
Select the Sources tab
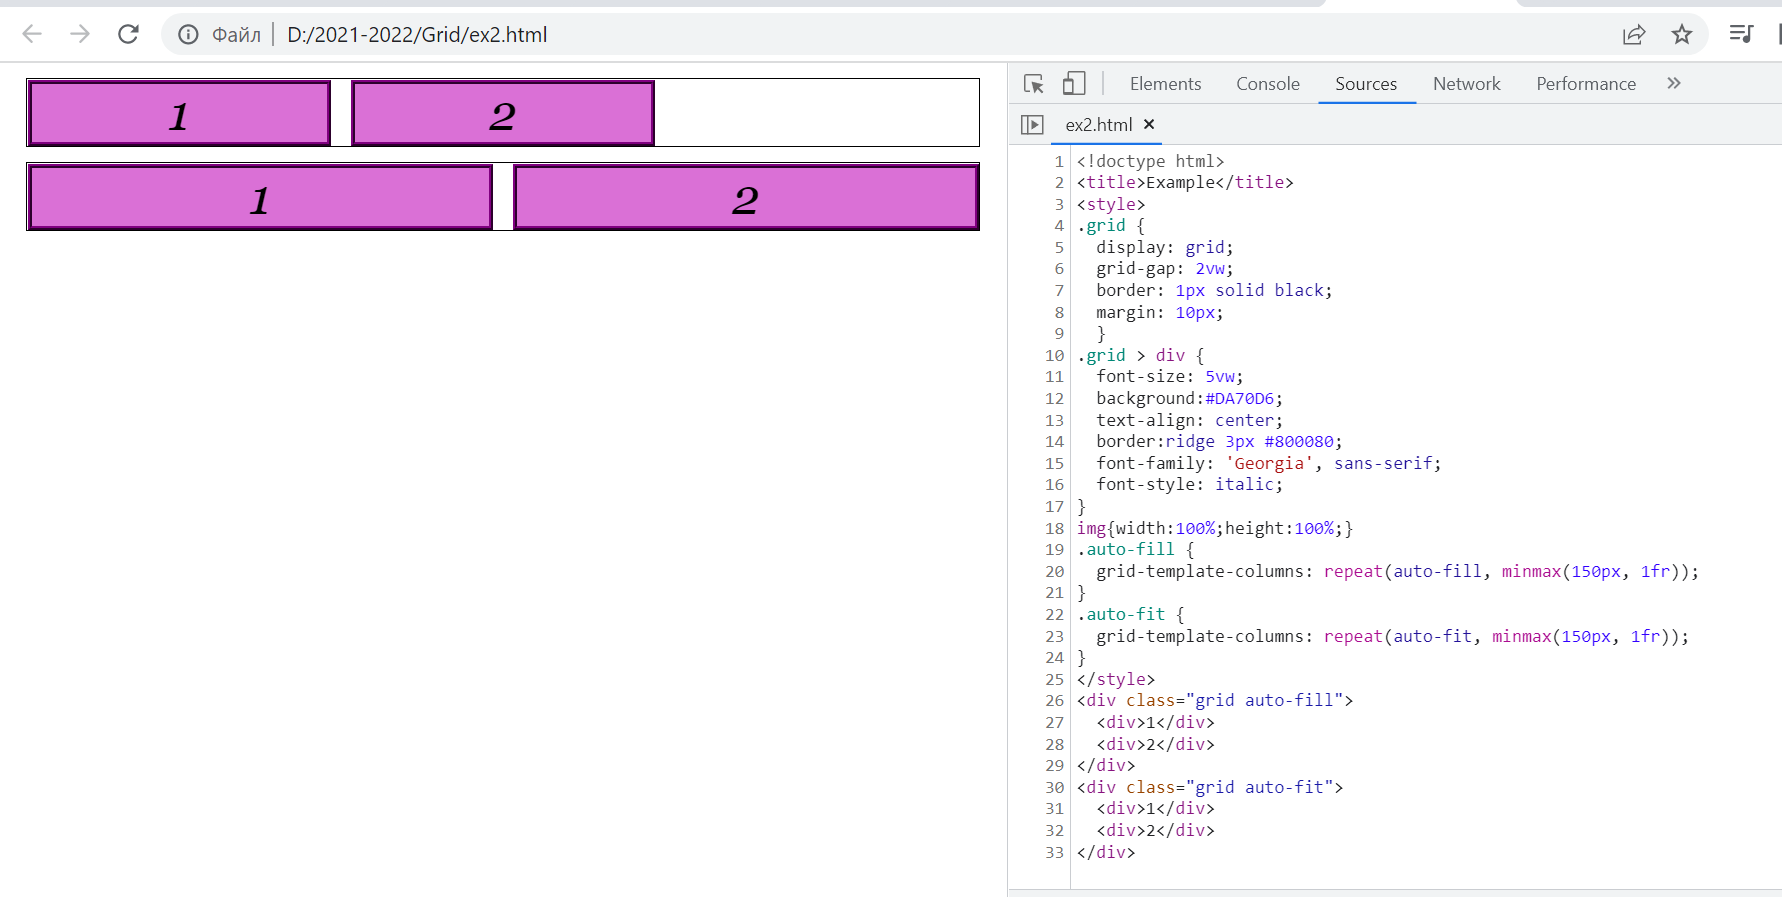(x=1365, y=84)
